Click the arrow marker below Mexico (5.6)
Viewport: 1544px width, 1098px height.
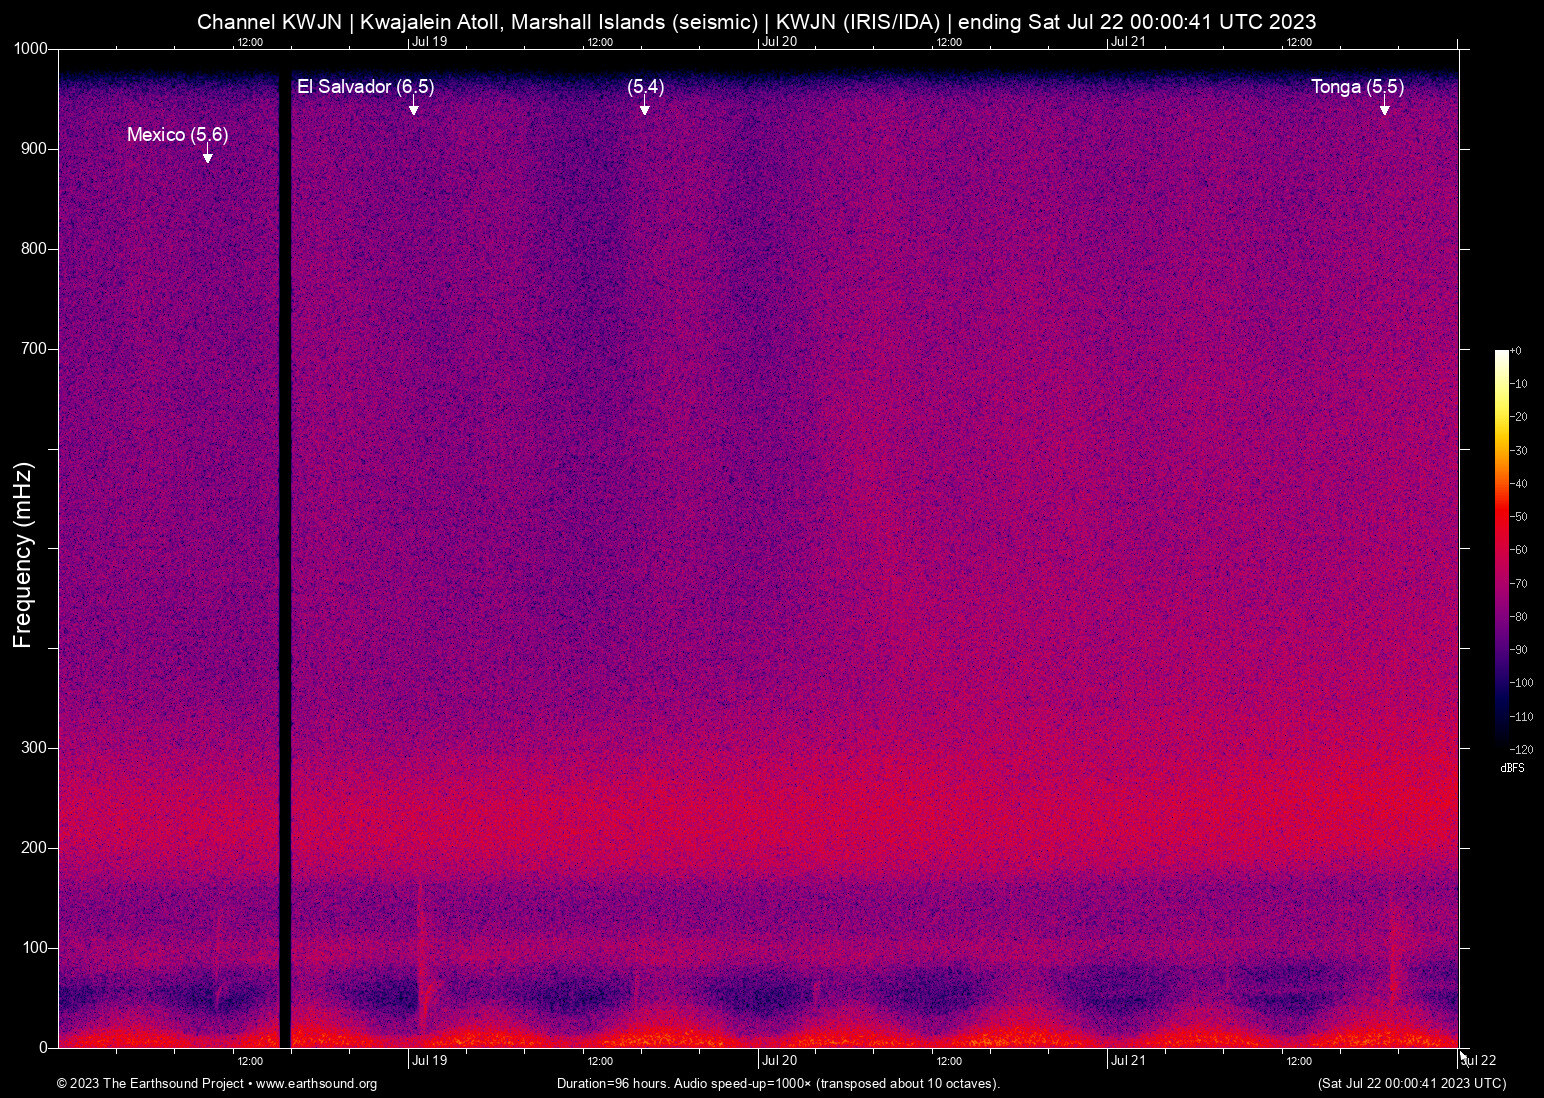pyautogui.click(x=208, y=155)
